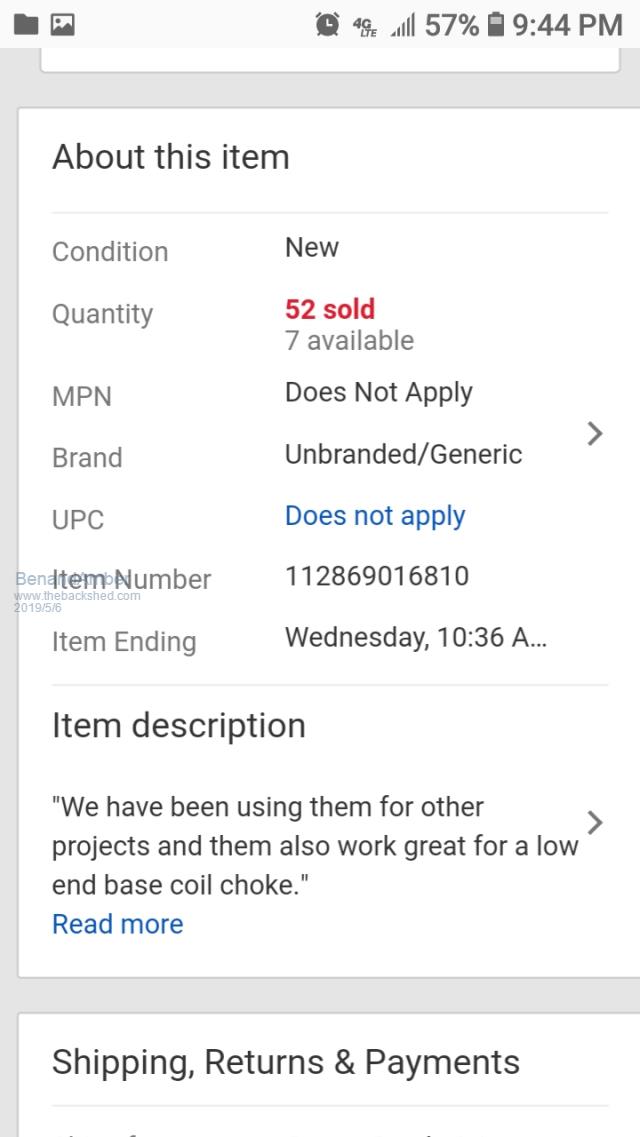640x1137 pixels.
Task: Expand the item description chevron
Action: coord(595,822)
